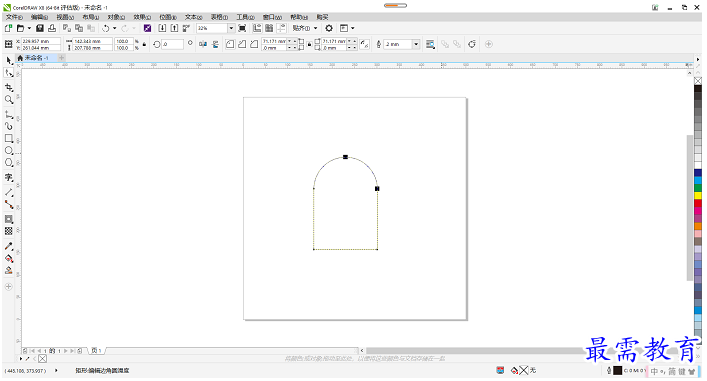Screen dimensions: 707x381
Task: Expand the application launcher dropdown arrow
Action: (353, 28)
